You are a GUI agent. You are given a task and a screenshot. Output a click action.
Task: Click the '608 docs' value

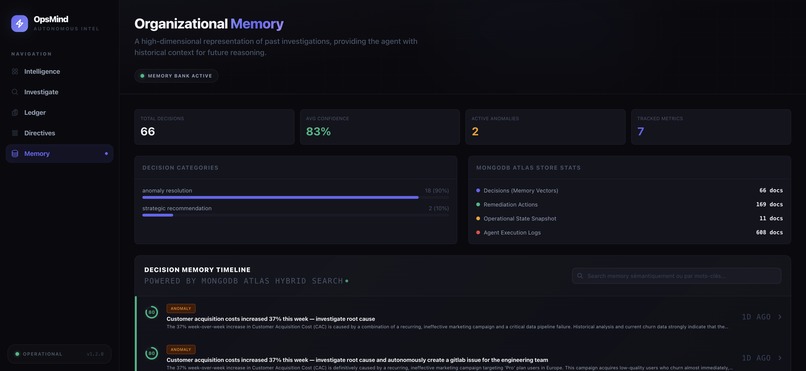pos(770,232)
